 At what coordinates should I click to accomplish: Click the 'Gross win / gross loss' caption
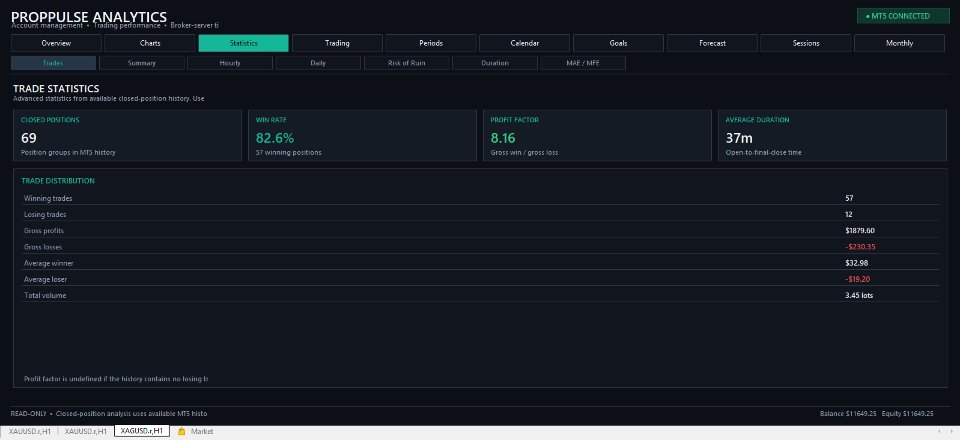pos(525,152)
